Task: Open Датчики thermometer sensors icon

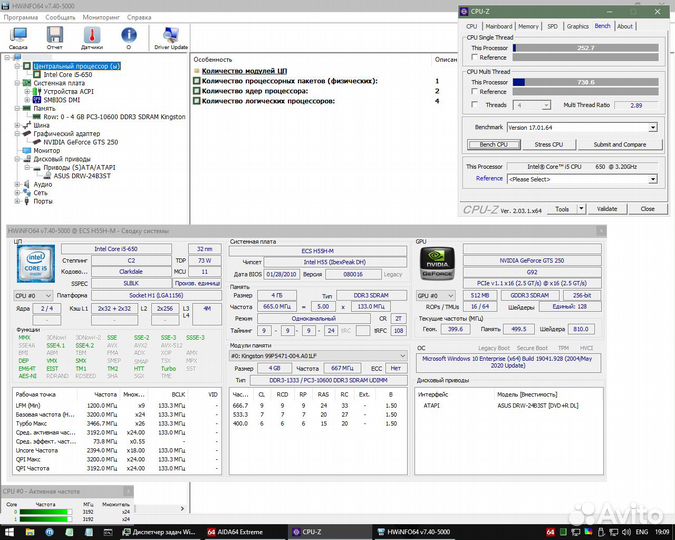Action: pos(92,38)
